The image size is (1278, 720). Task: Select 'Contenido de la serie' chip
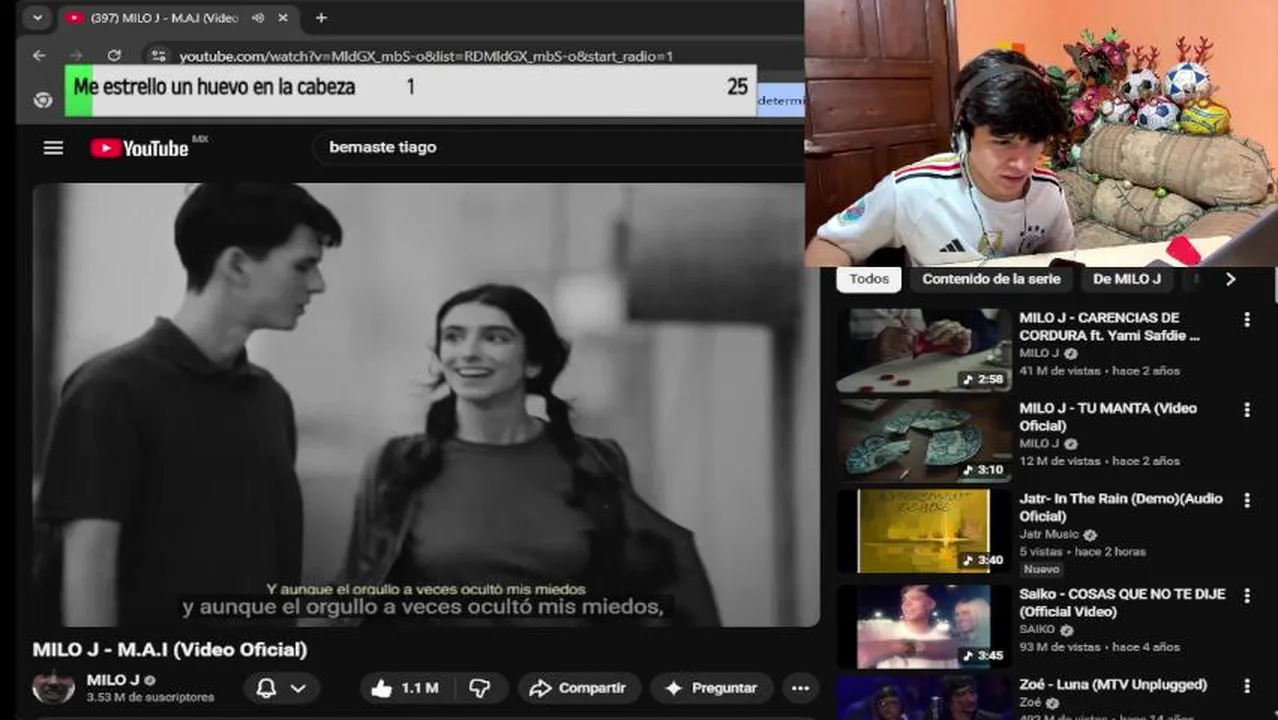[991, 279]
